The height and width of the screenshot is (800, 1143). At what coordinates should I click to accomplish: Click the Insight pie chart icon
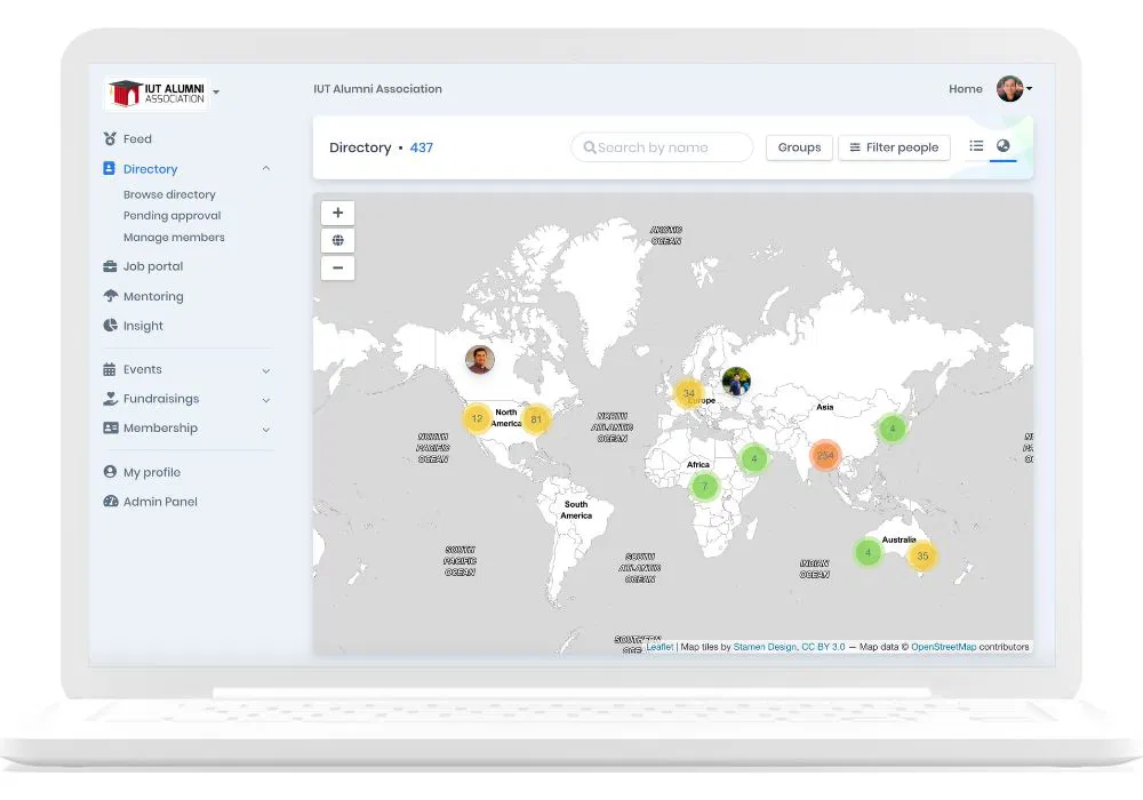[110, 325]
